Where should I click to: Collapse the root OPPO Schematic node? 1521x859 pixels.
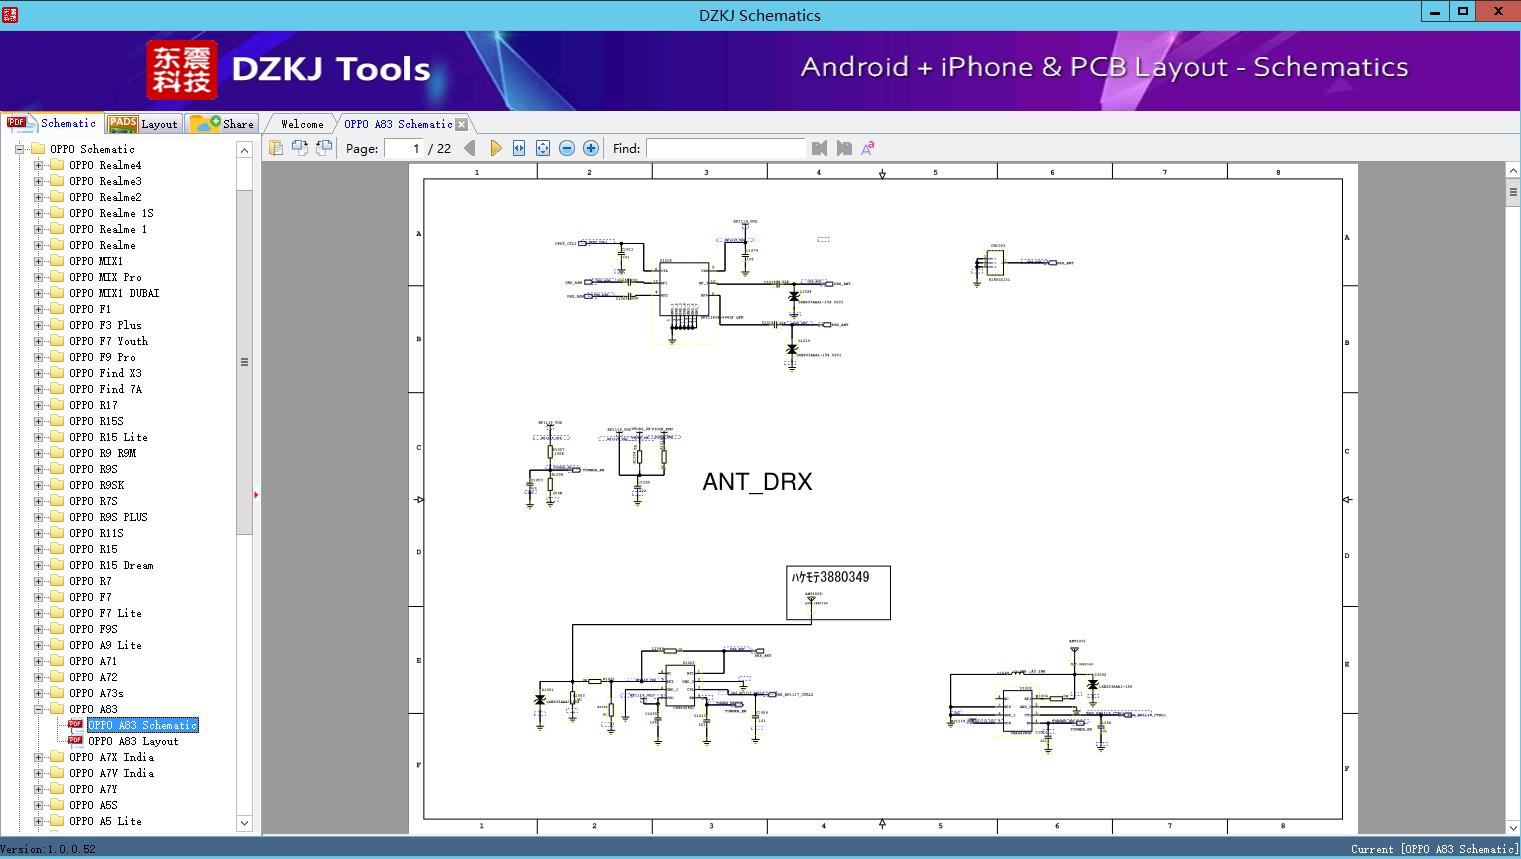[x=19, y=149]
